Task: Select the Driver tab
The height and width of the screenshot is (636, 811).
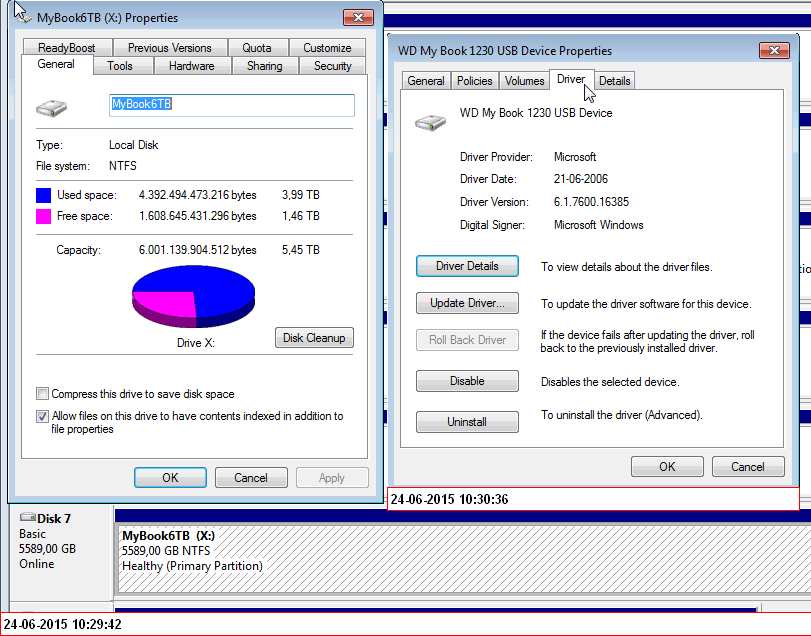Action: tap(571, 79)
